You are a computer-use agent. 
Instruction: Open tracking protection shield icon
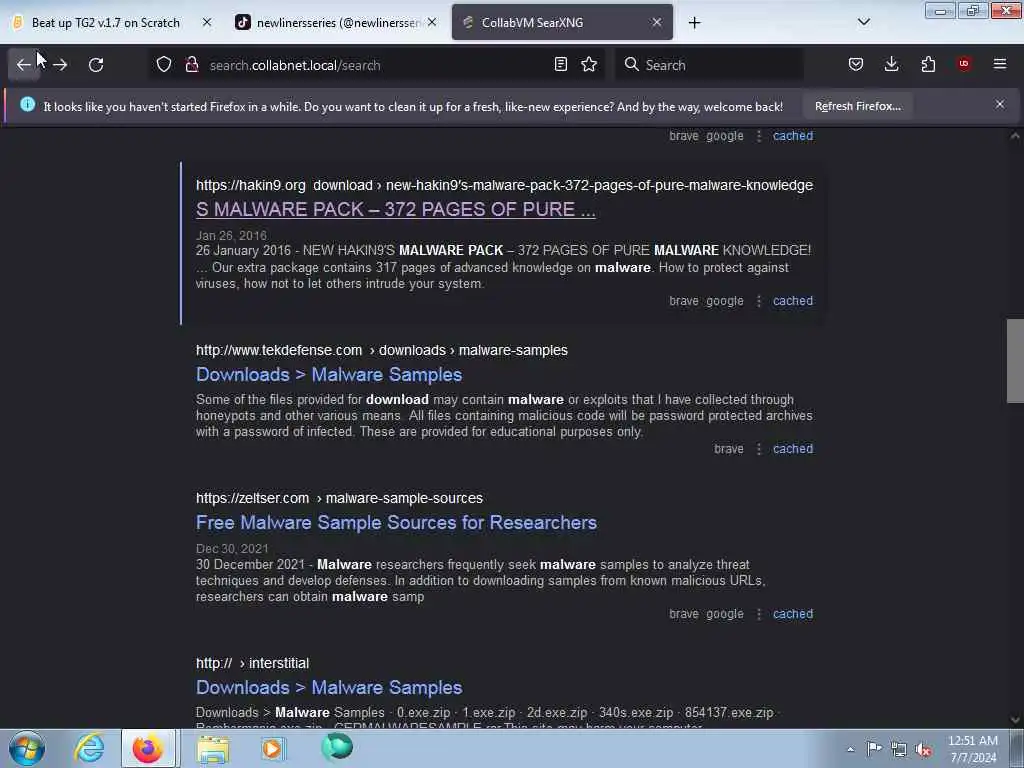pyautogui.click(x=164, y=65)
